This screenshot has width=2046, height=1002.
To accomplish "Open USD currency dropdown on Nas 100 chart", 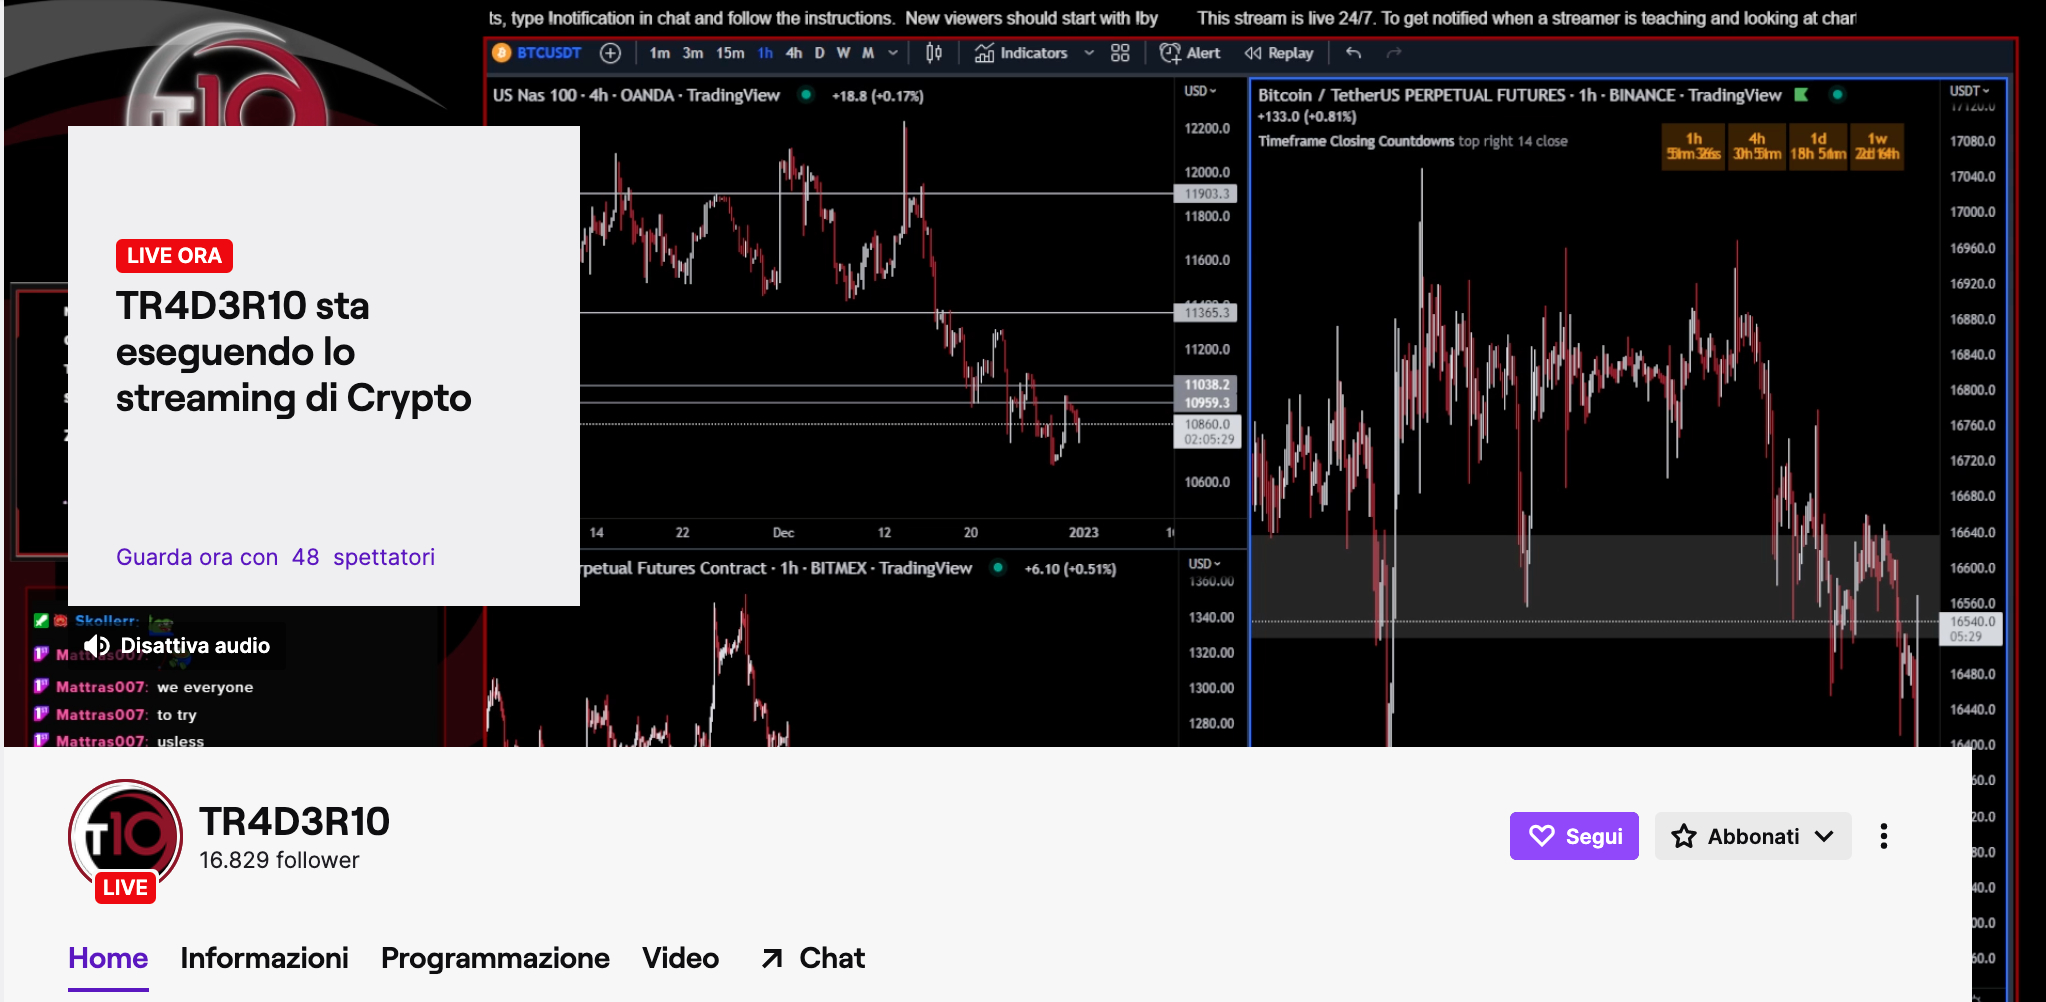I will (1200, 91).
